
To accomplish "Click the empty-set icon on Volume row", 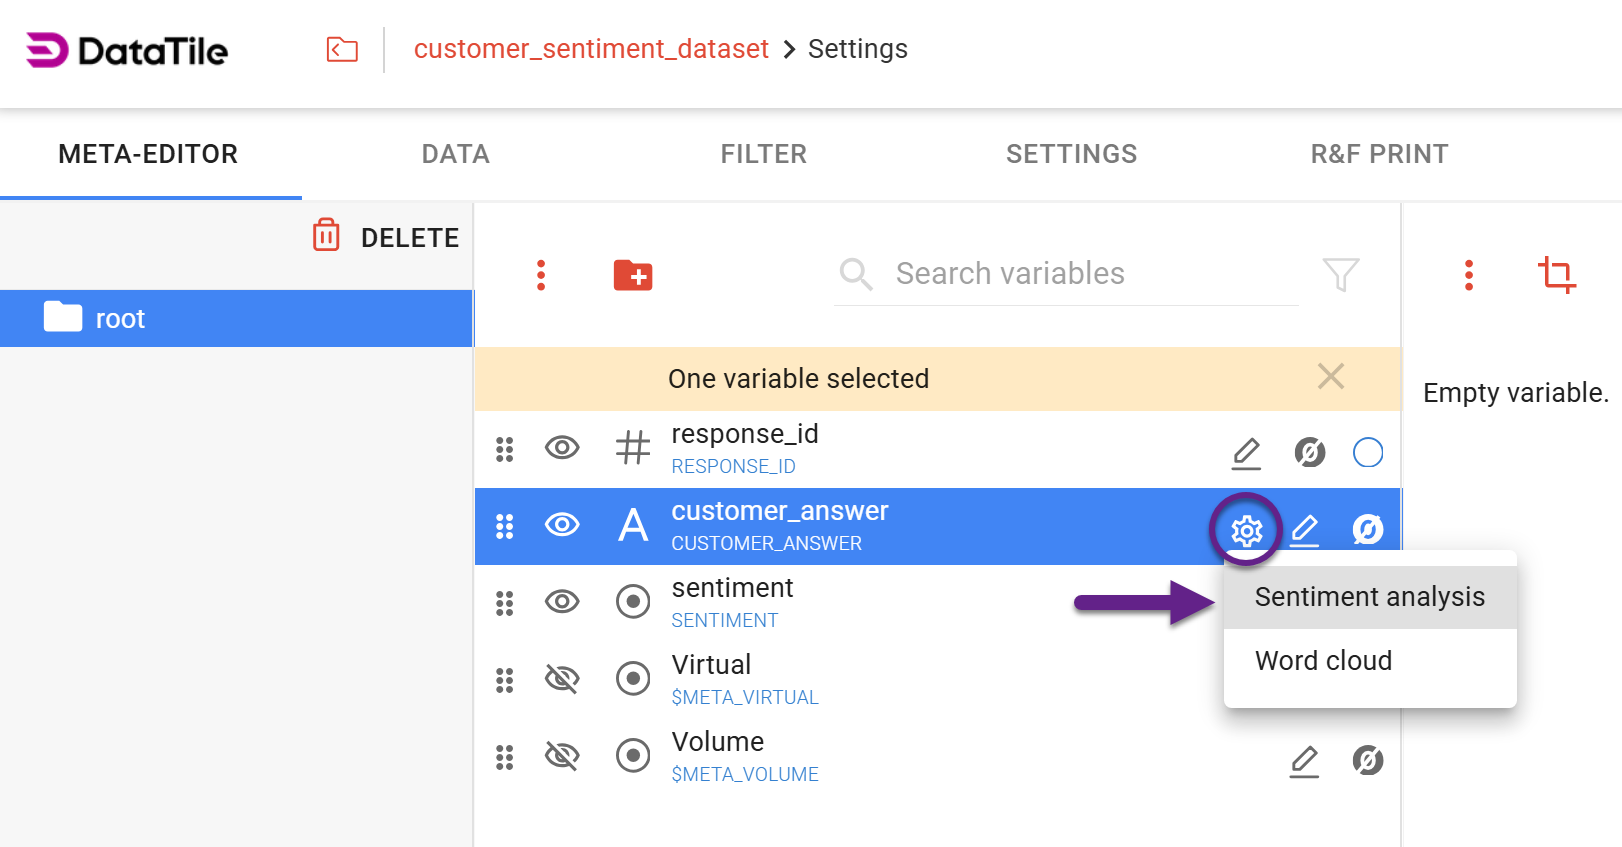I will point(1367,761).
